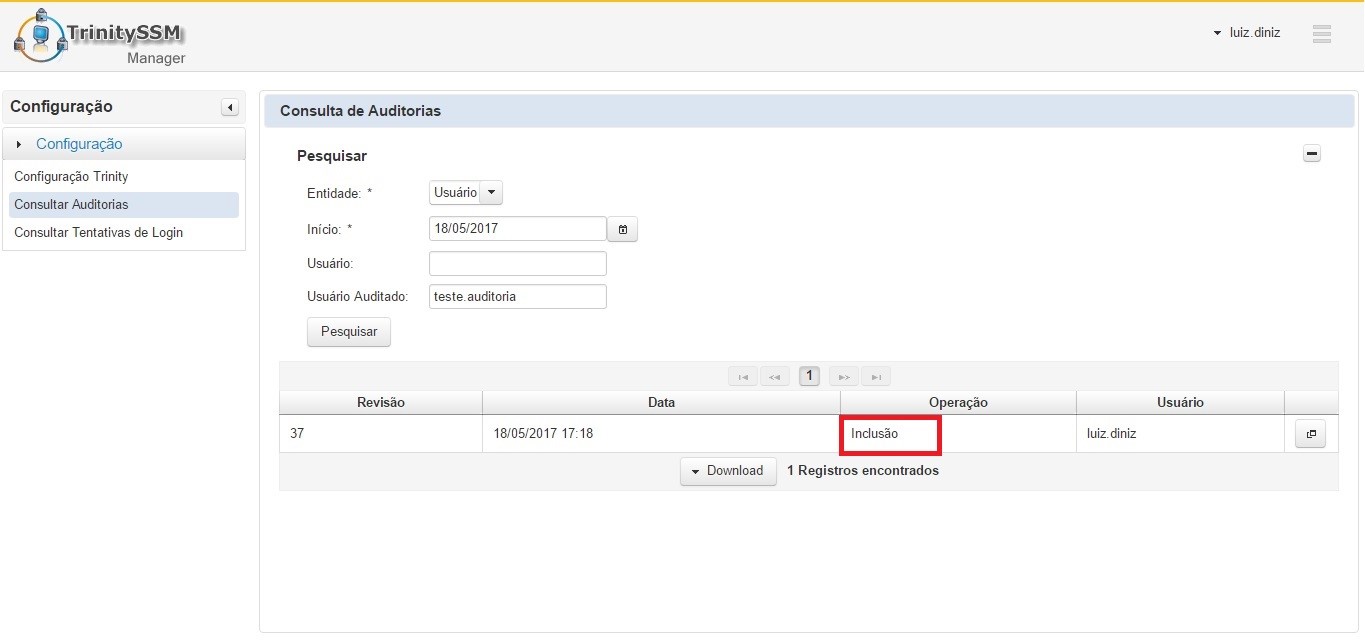Go to the first results page

coord(743,377)
